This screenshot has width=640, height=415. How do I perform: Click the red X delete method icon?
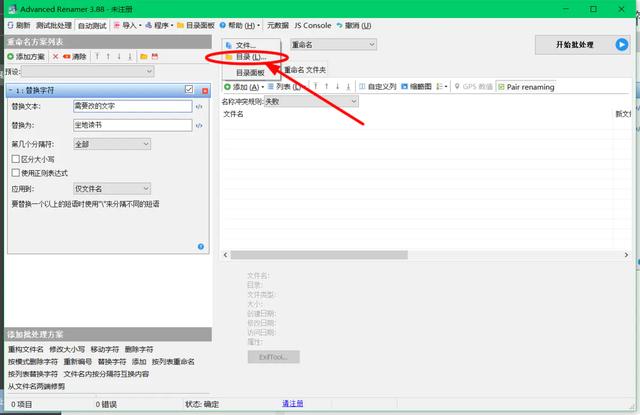pyautogui.click(x=56, y=57)
